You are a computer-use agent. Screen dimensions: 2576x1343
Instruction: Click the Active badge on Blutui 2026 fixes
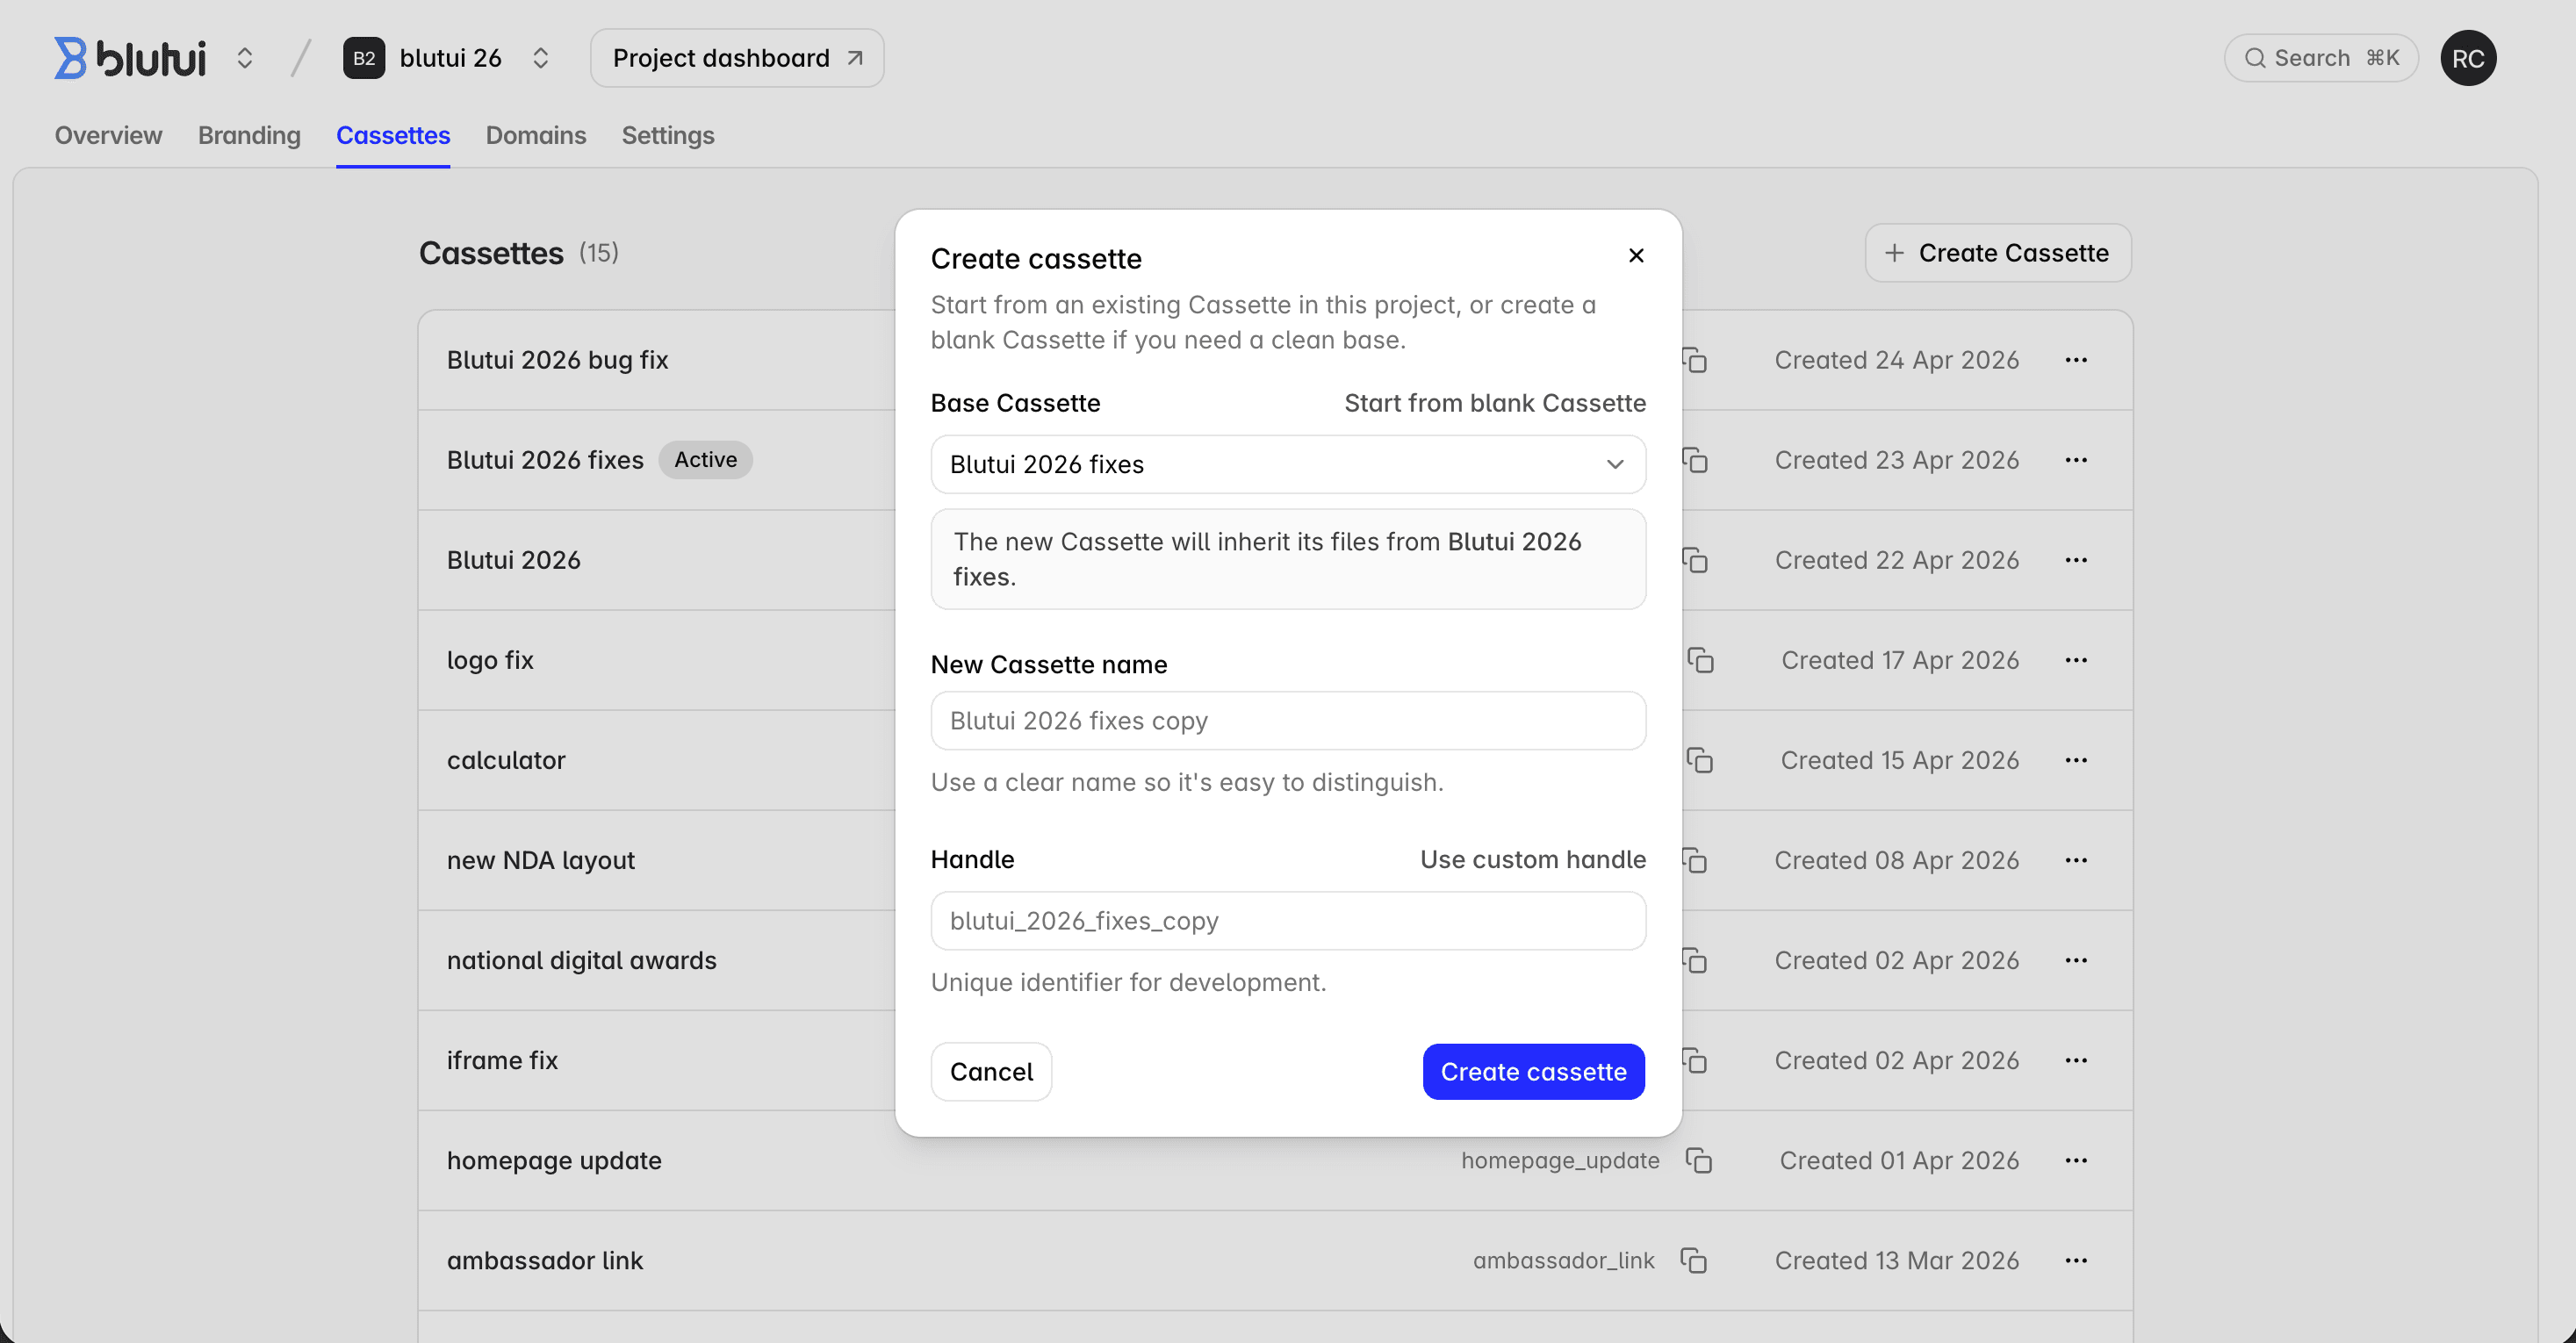click(x=705, y=460)
